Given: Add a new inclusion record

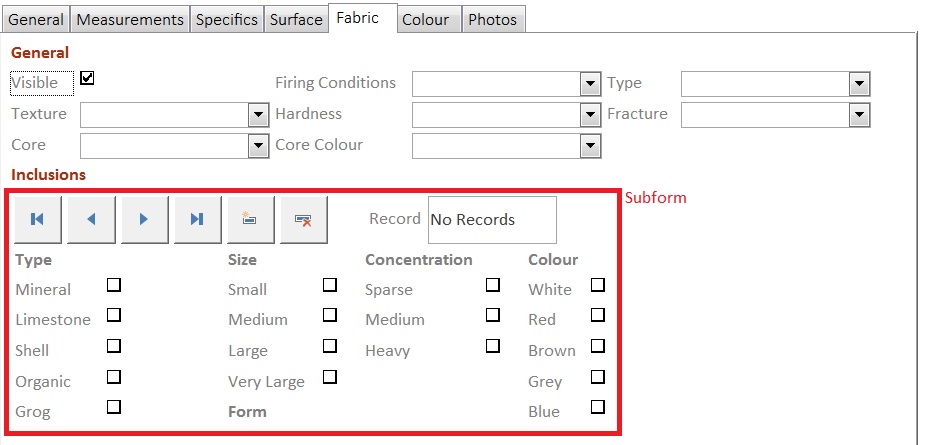Looking at the screenshot, I should (x=250, y=220).
